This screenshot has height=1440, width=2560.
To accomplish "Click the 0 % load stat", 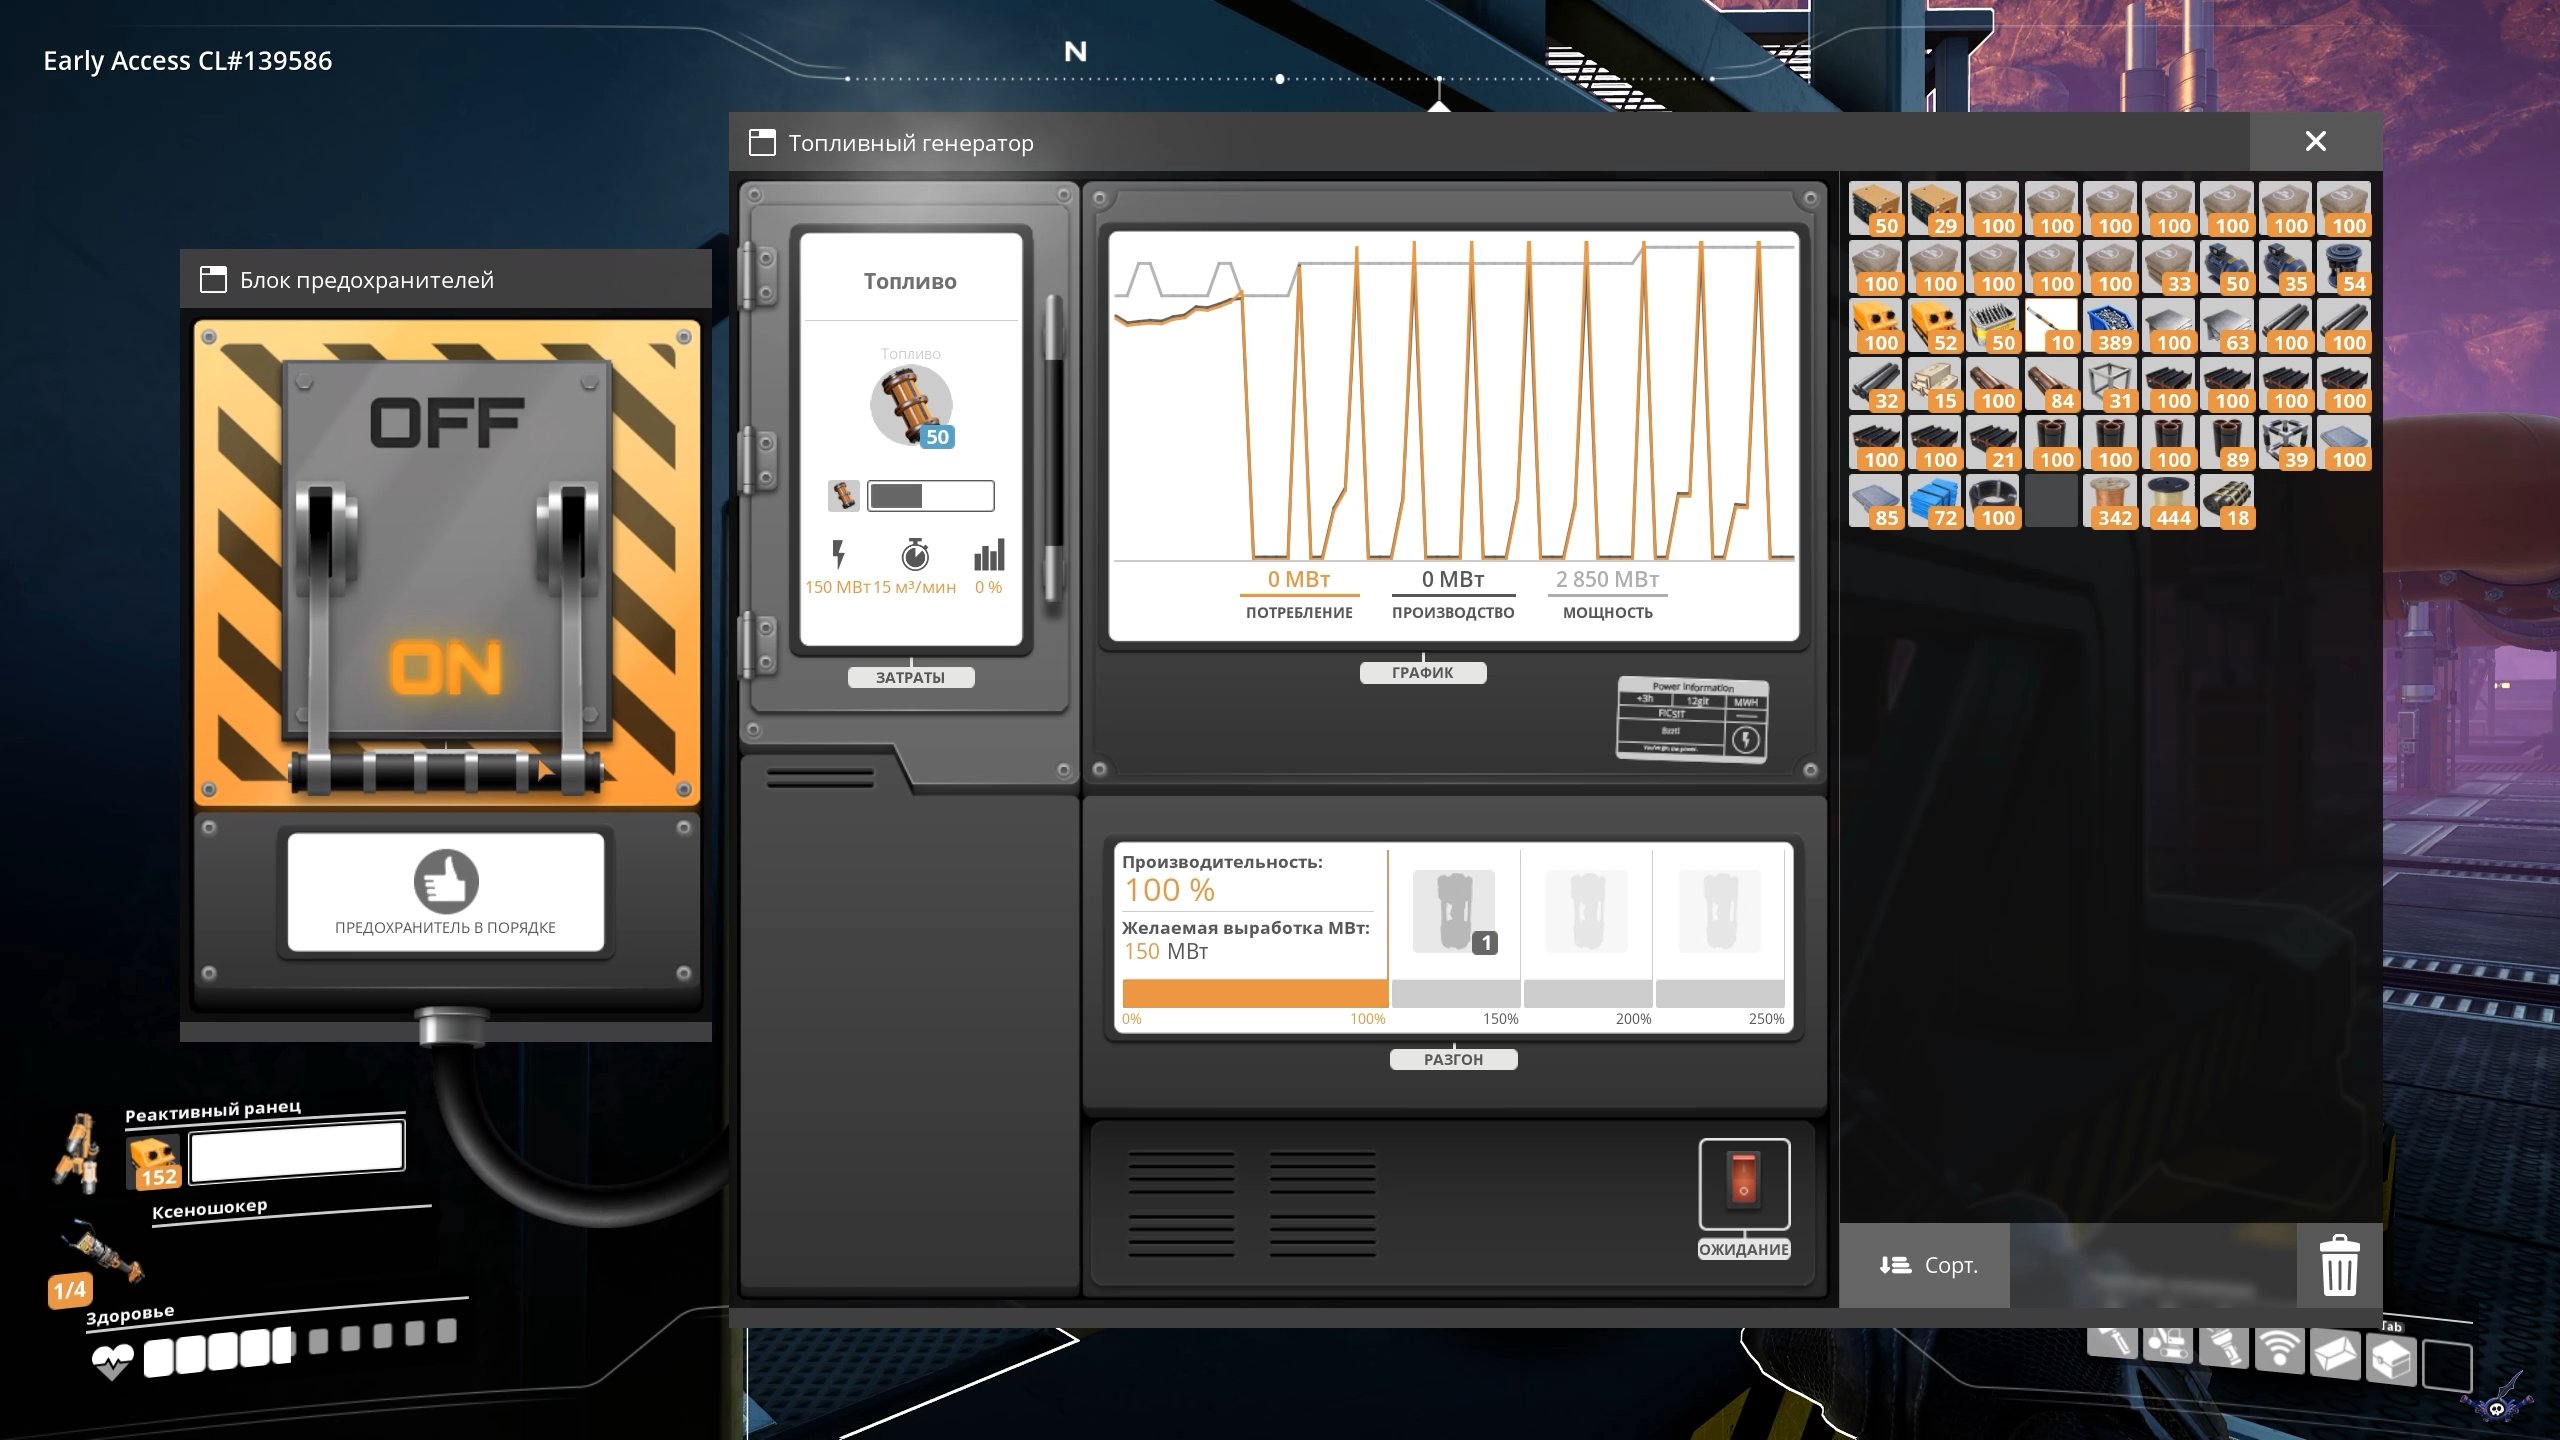I will point(988,568).
